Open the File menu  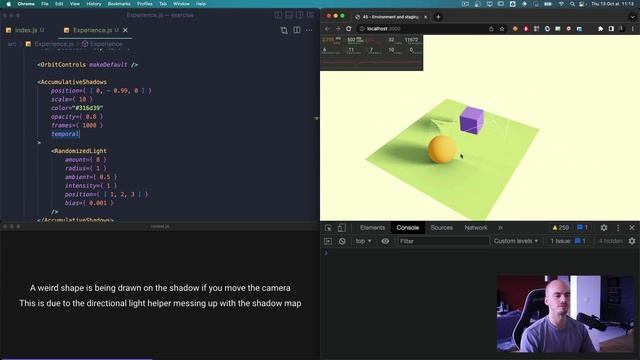pos(45,4)
